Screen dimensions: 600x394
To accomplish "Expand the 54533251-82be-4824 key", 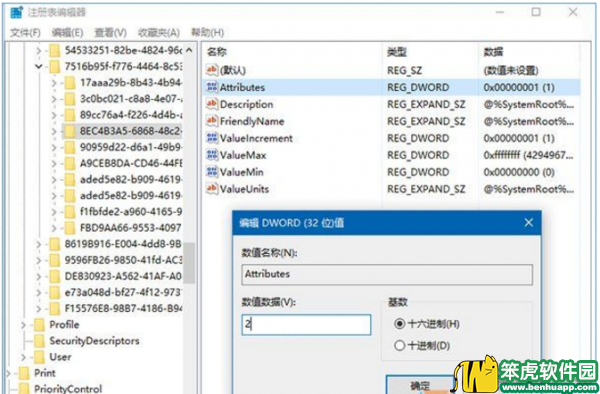I will (x=38, y=50).
